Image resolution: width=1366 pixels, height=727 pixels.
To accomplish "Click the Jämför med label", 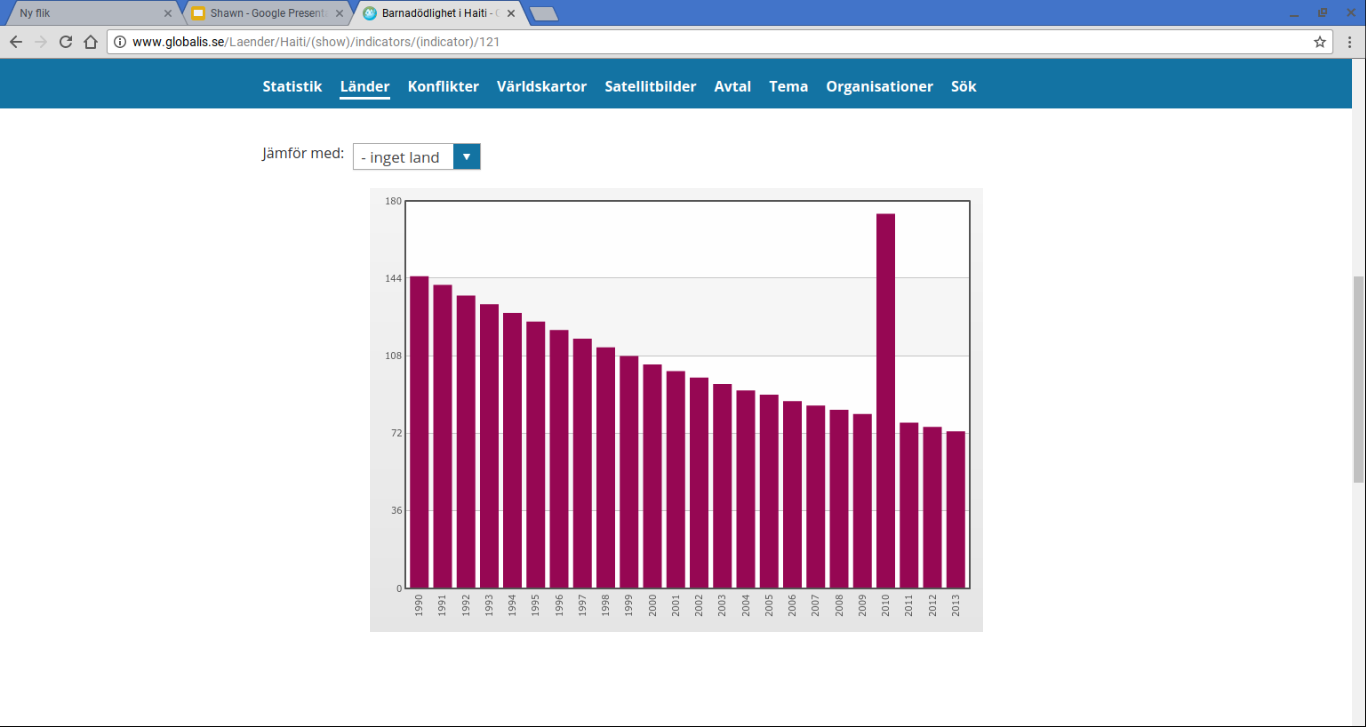I will pos(303,154).
